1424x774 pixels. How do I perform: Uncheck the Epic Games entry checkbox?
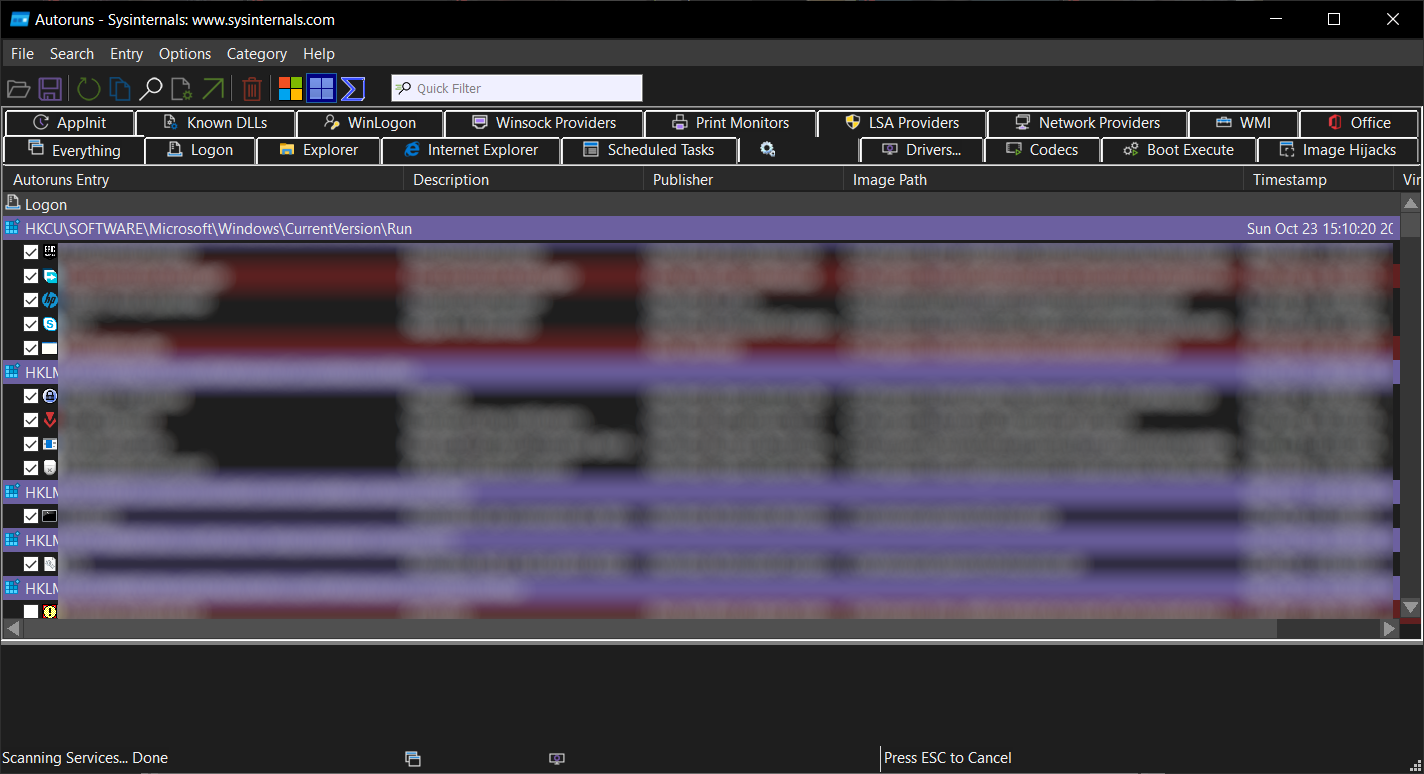pos(31,252)
